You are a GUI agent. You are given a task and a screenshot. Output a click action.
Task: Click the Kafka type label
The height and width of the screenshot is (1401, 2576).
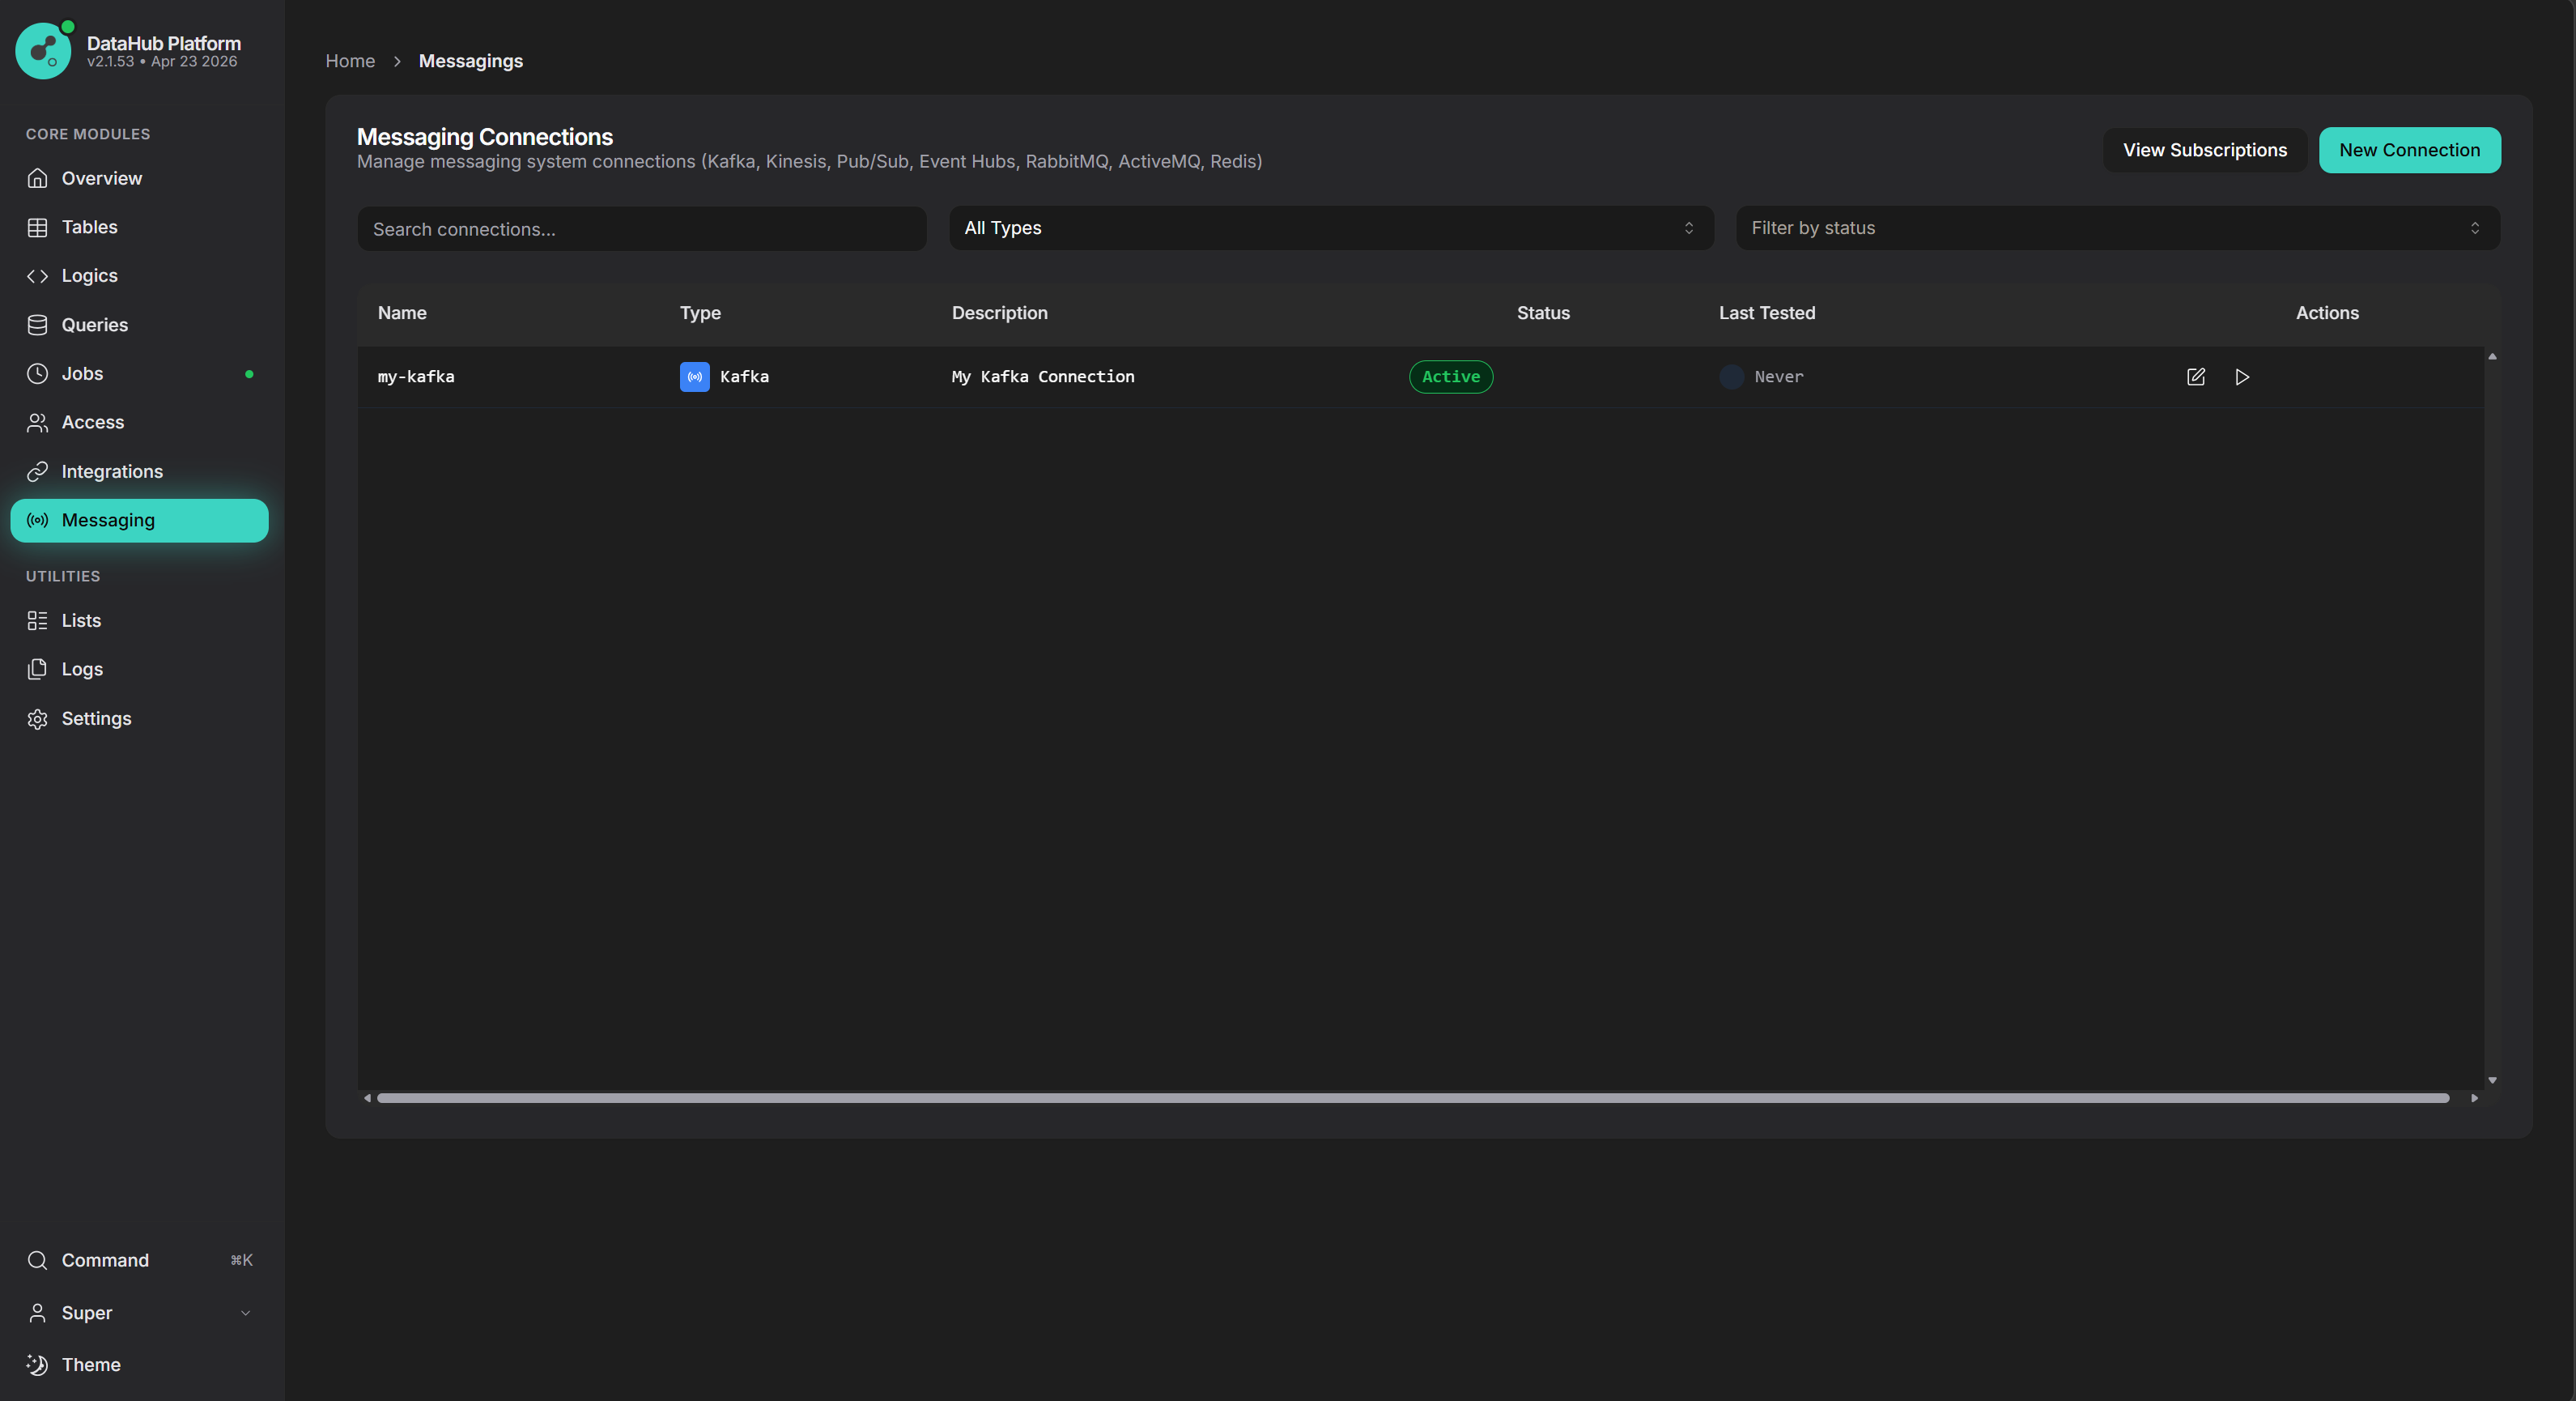744,377
